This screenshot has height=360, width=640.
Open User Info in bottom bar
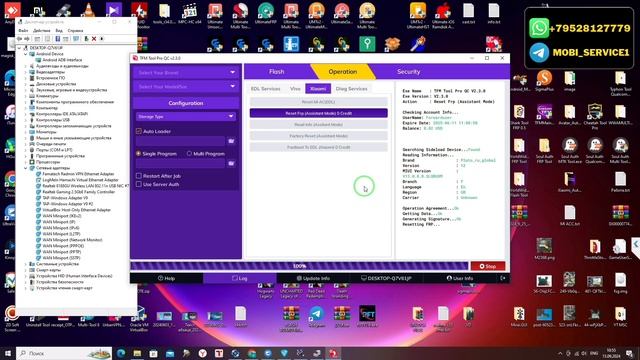(x=460, y=278)
